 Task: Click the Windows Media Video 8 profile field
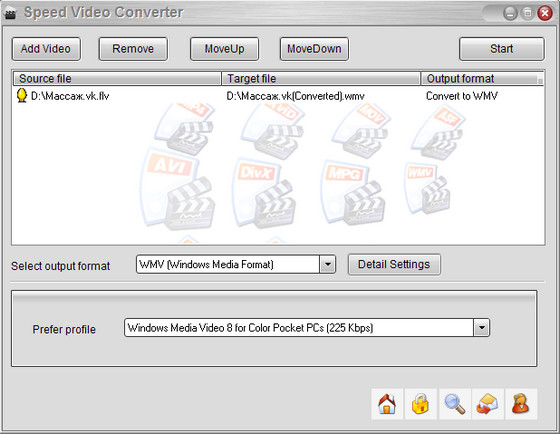point(307,328)
